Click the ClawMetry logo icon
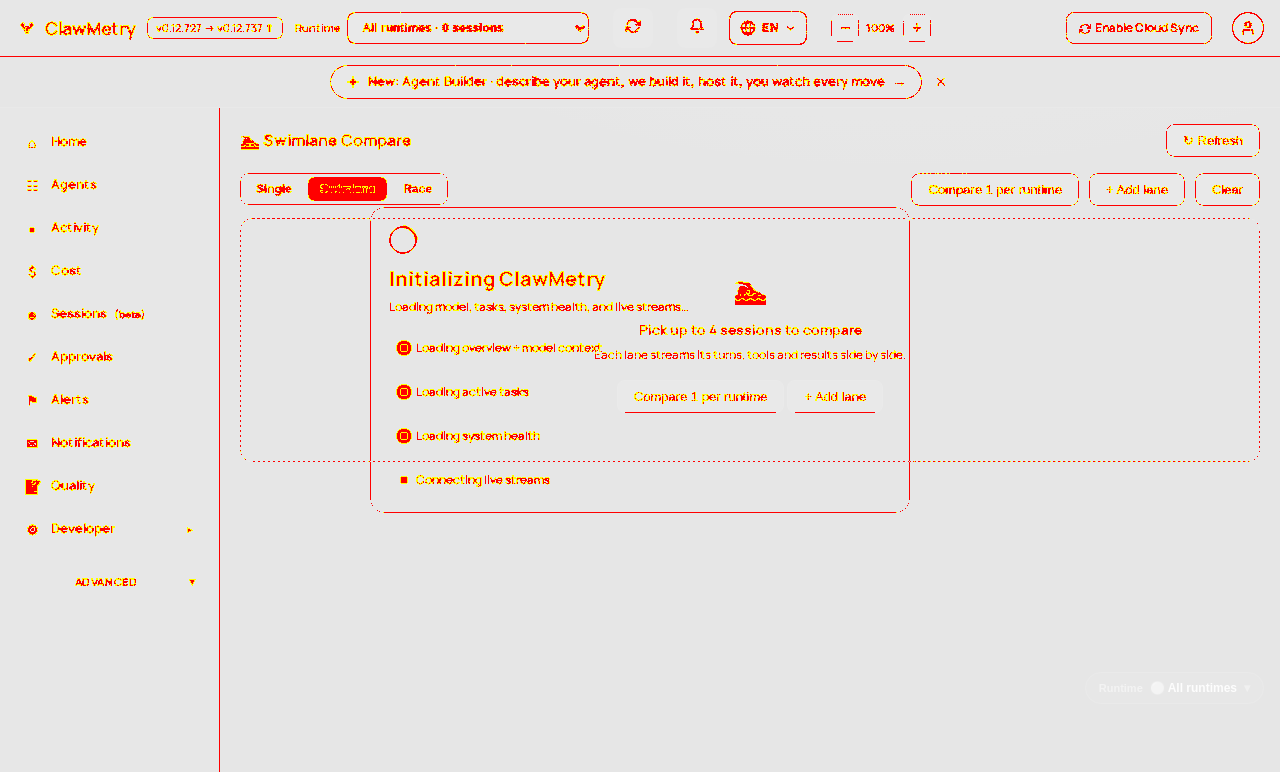This screenshot has height=772, width=1280. [27, 28]
